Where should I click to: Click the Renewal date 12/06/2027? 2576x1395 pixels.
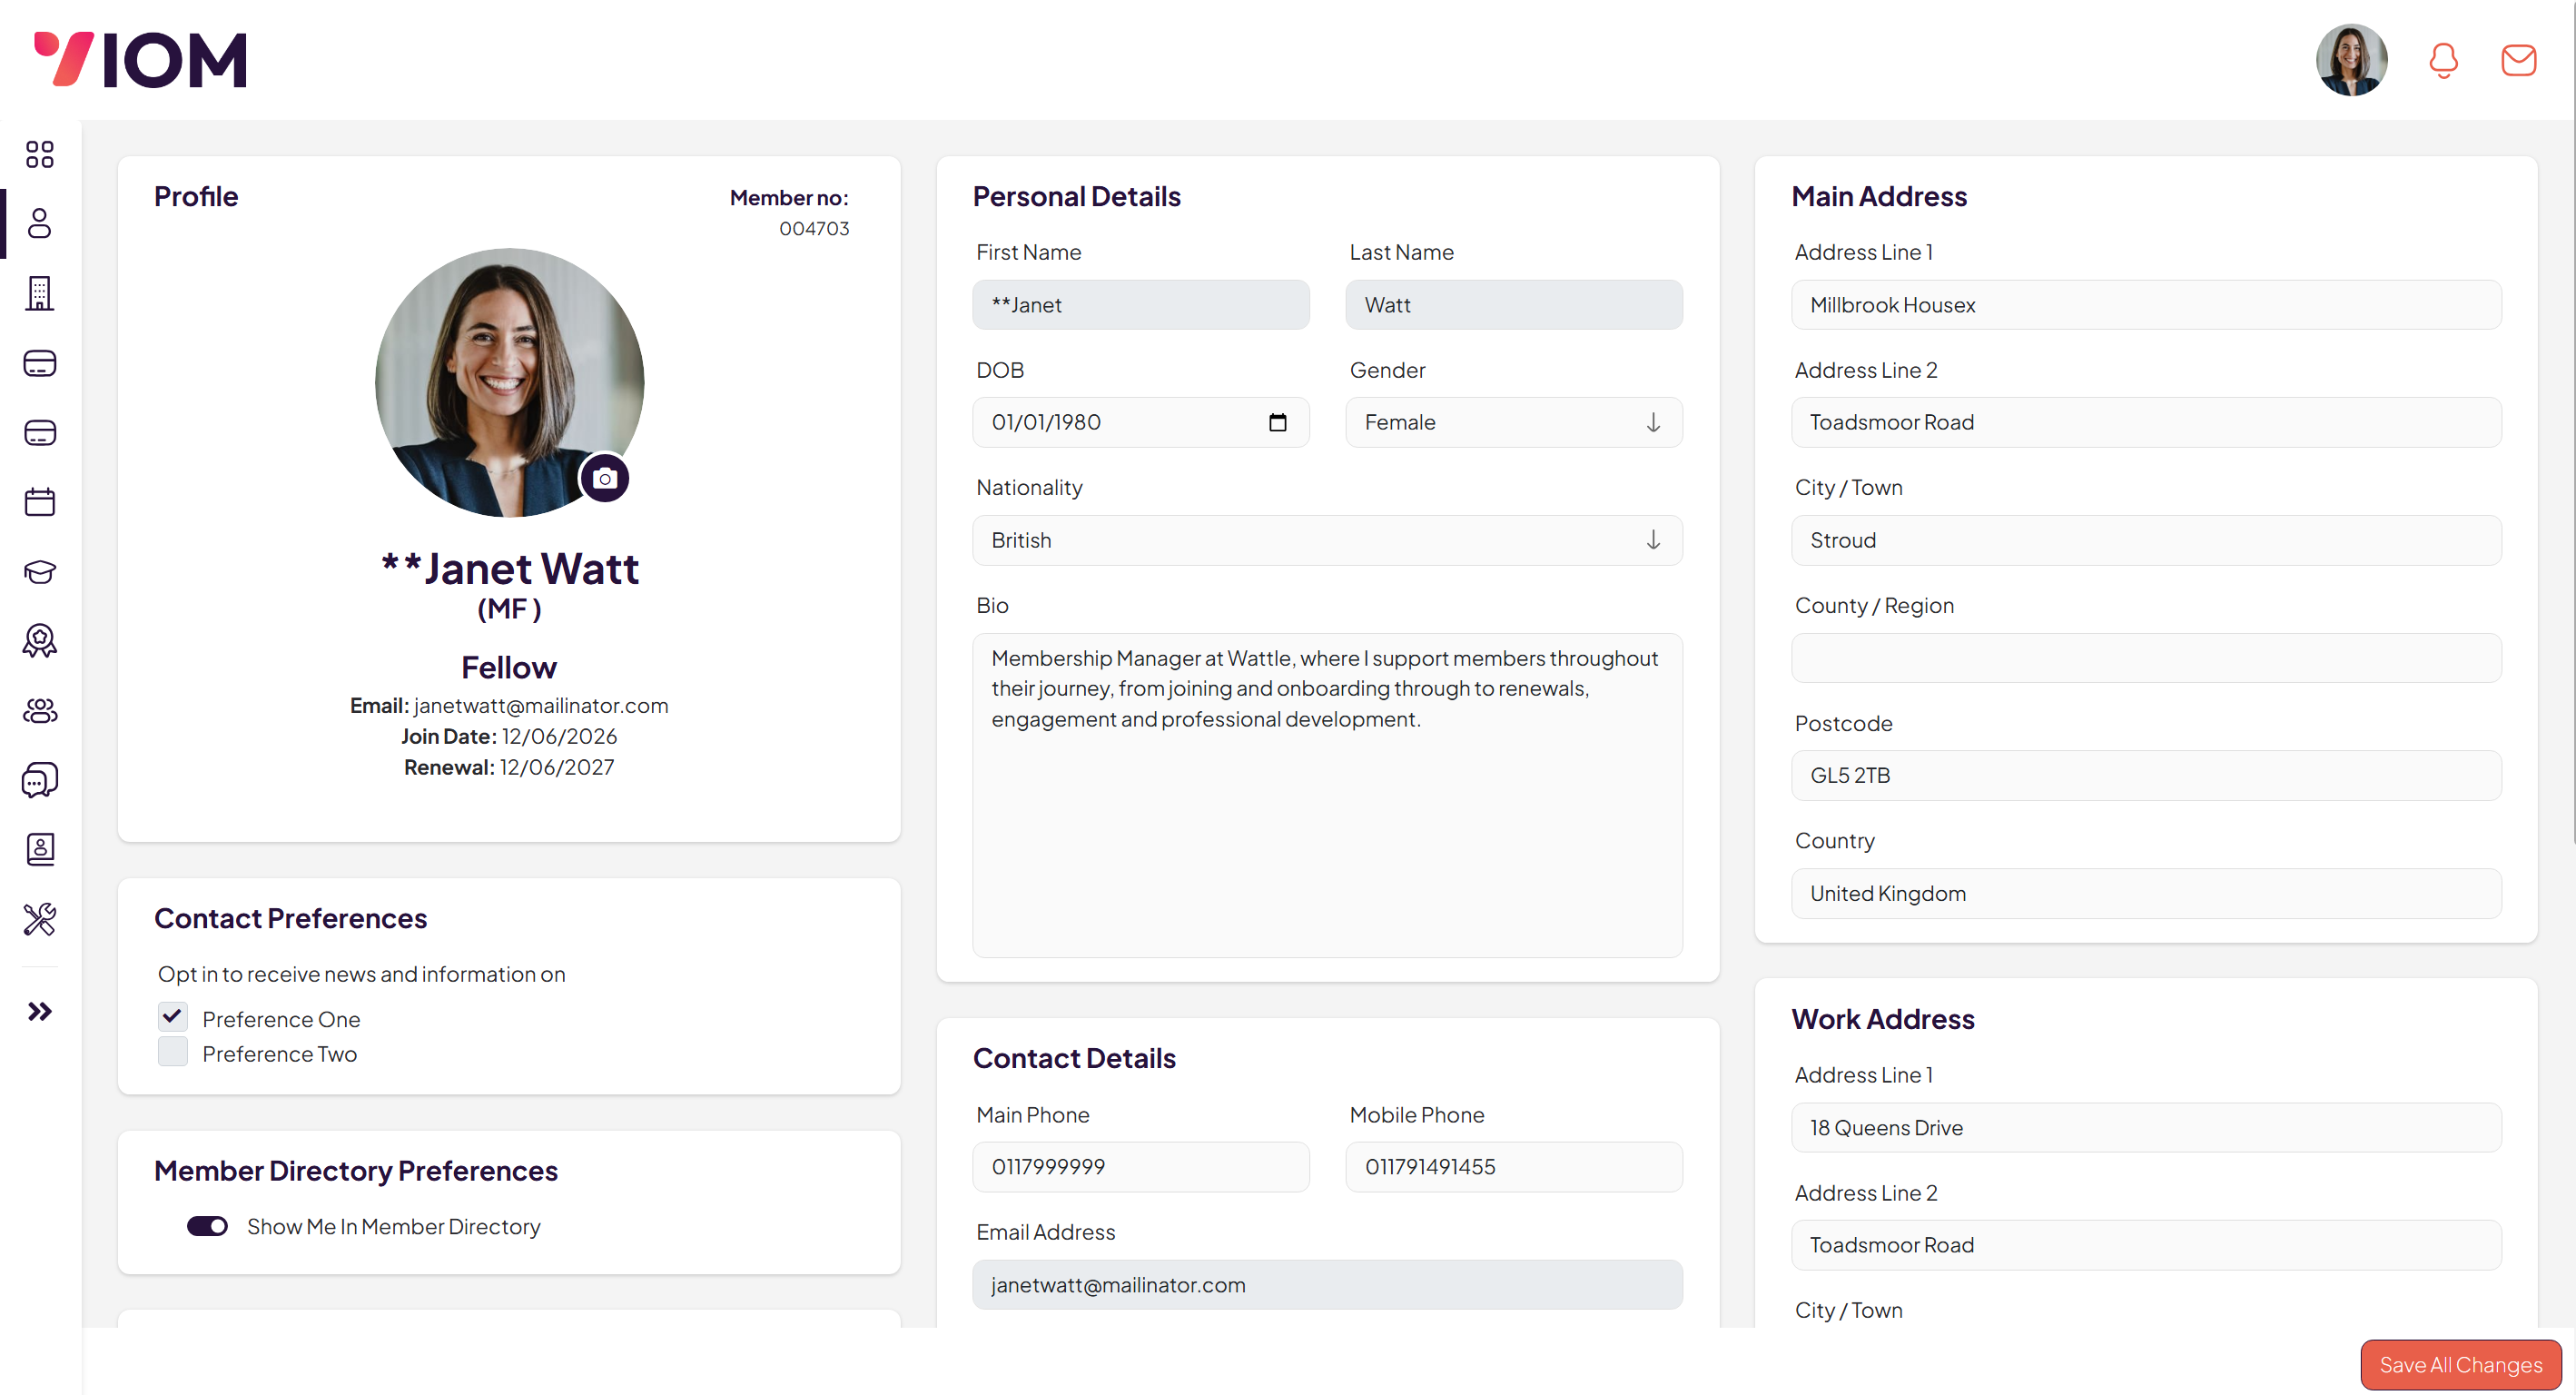557,767
